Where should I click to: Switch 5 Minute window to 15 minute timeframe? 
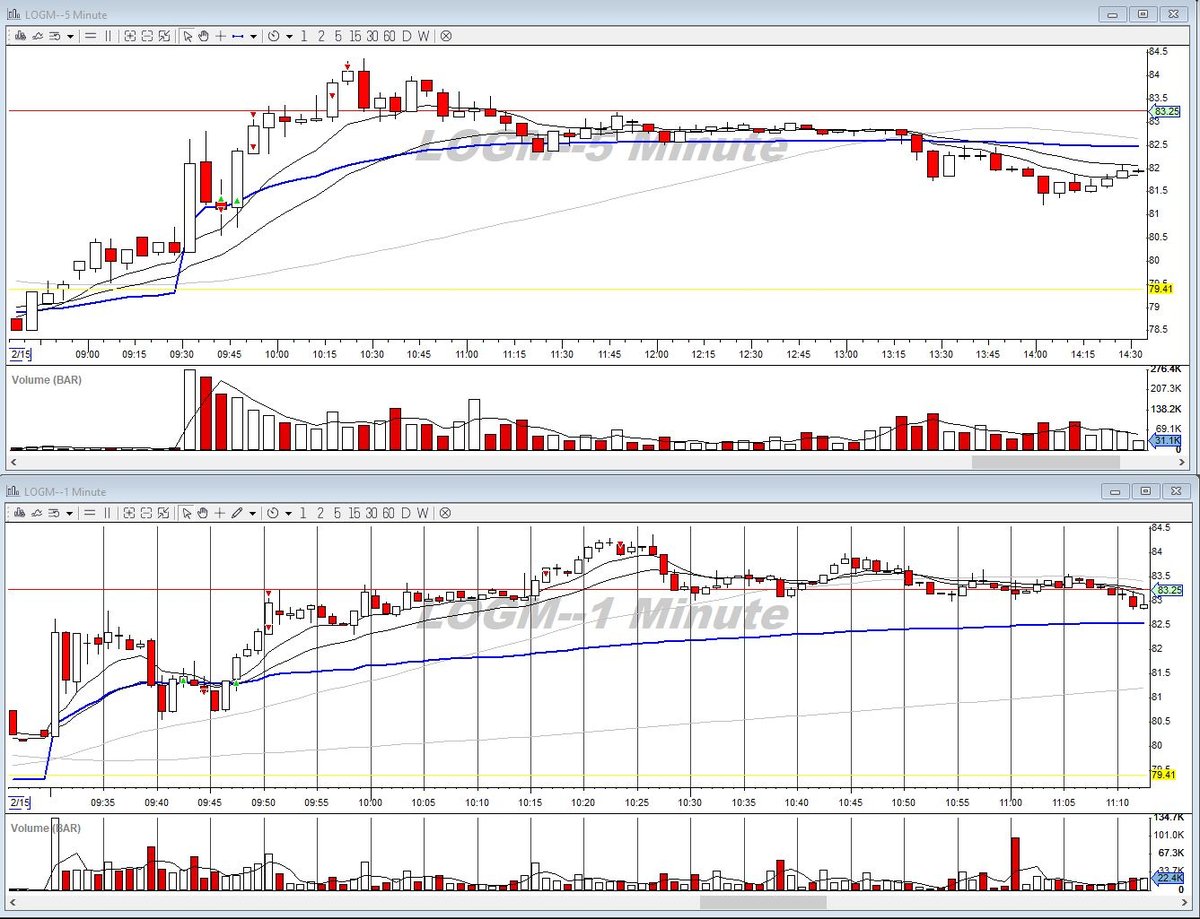(x=355, y=35)
